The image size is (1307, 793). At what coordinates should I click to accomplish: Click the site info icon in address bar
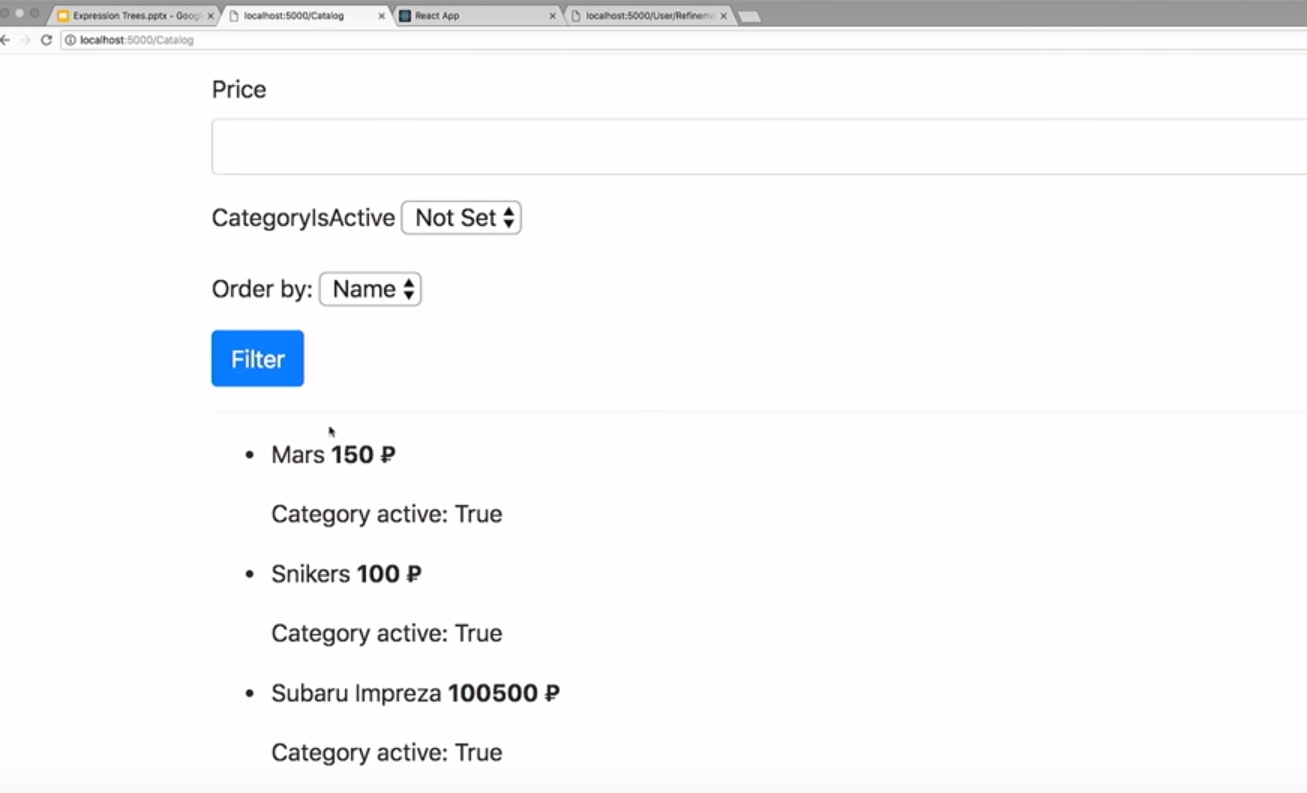coord(70,40)
